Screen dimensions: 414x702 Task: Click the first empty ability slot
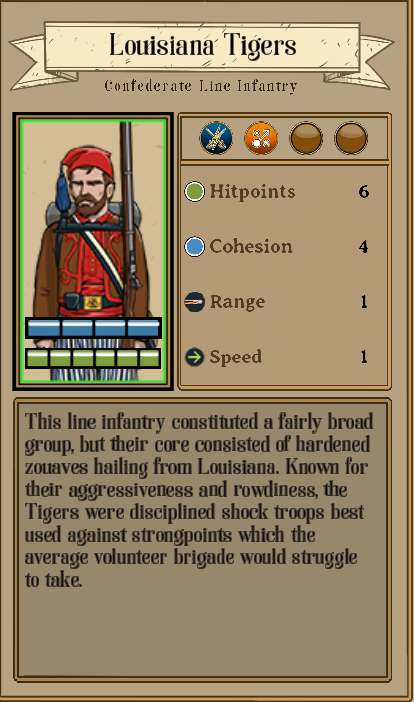(306, 138)
